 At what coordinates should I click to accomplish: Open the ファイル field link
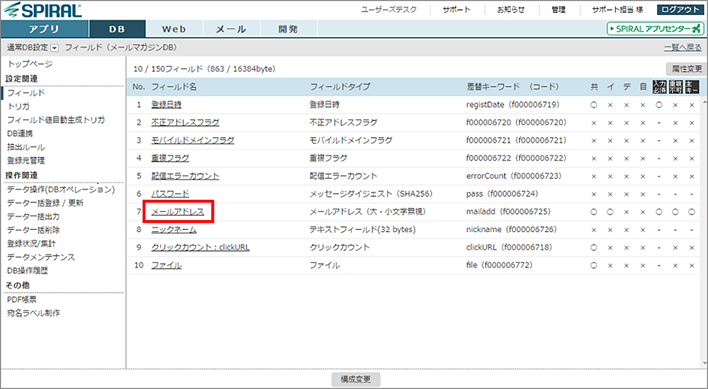tap(166, 265)
